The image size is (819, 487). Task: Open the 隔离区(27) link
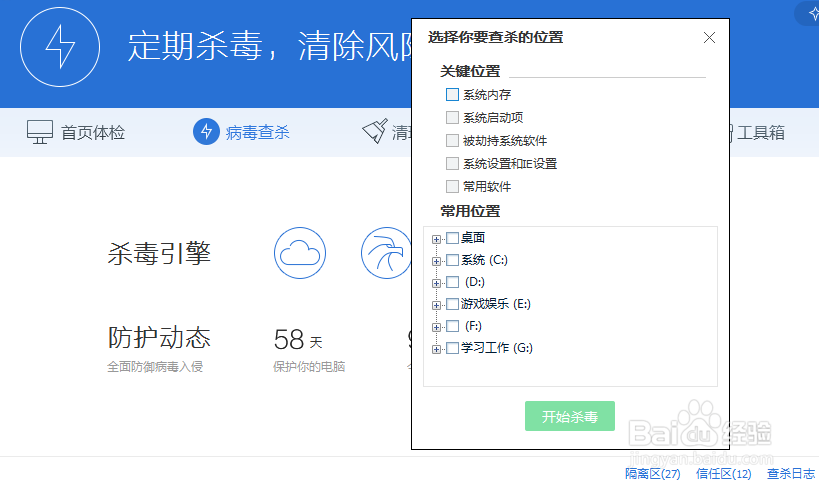click(652, 473)
